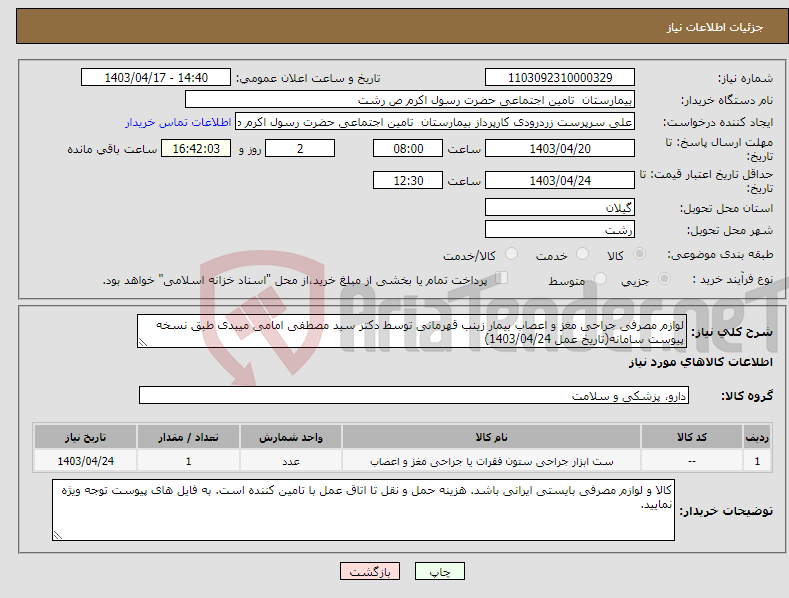Click the چاپ (print) button
Image resolution: width=789 pixels, height=598 pixels.
pos(439,571)
